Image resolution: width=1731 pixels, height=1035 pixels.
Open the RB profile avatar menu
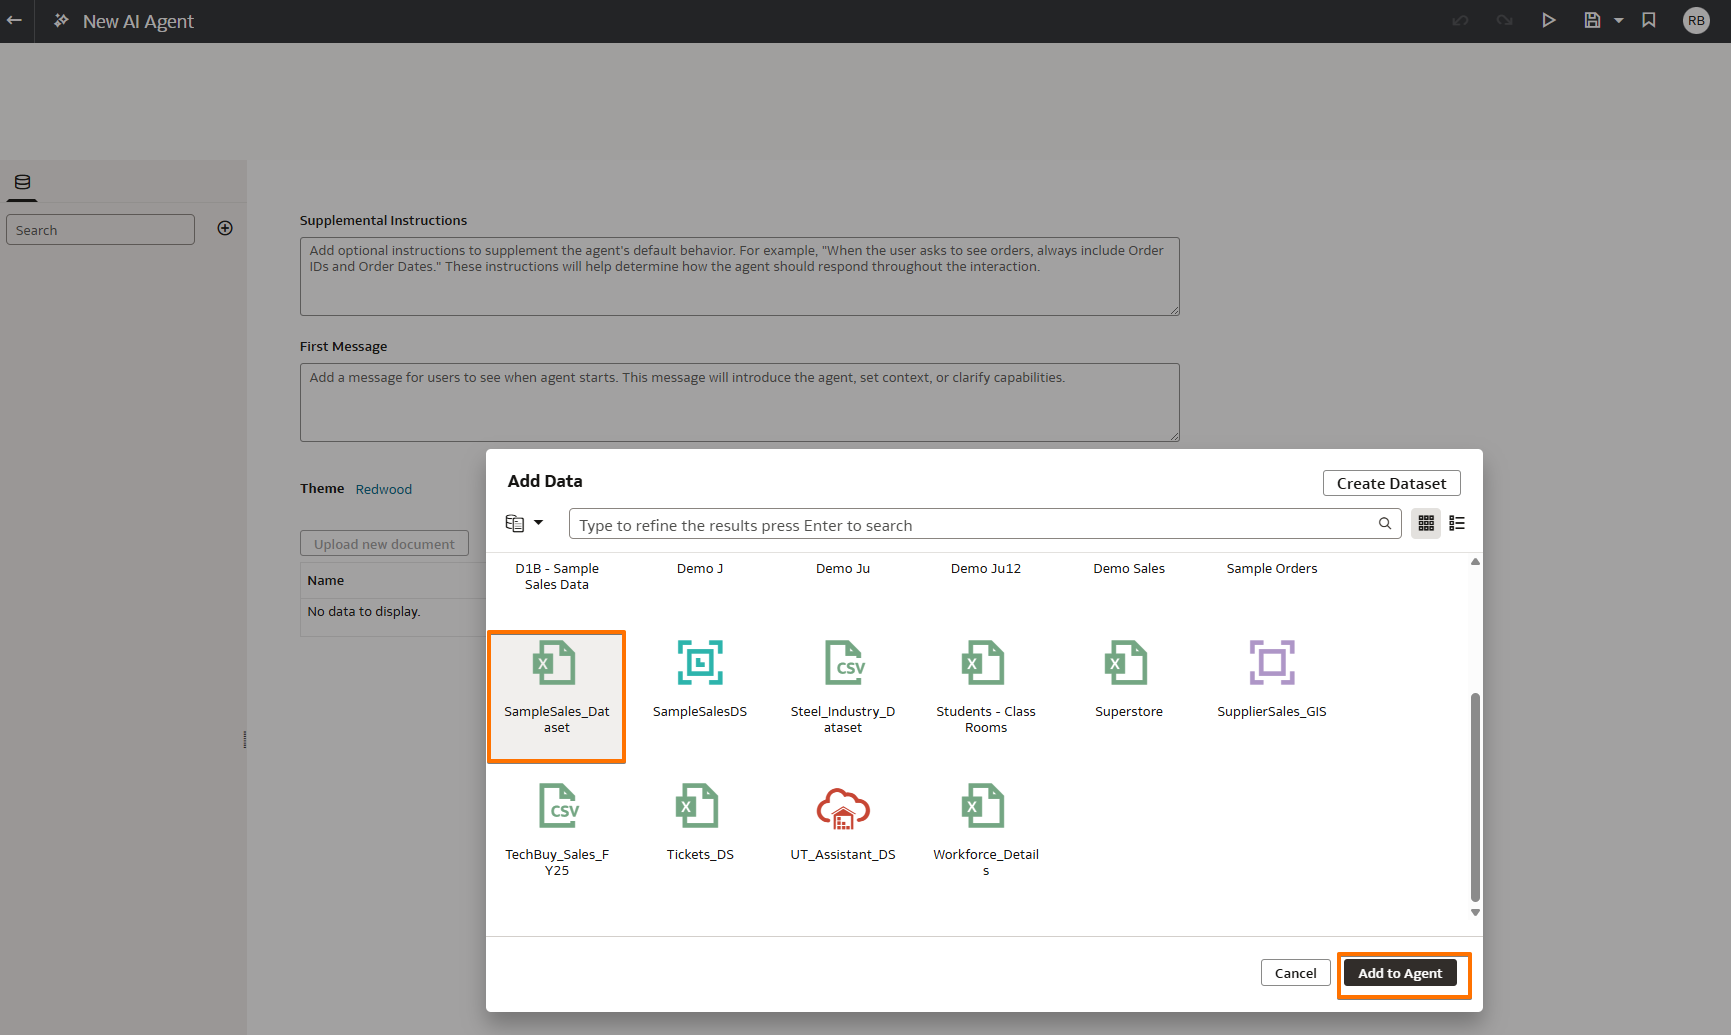pyautogui.click(x=1695, y=20)
